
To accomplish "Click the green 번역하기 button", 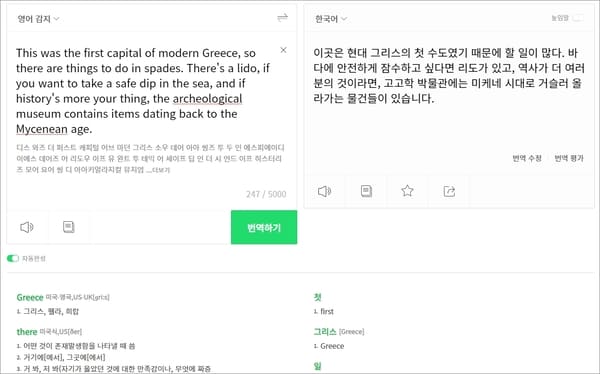I will coord(264,227).
